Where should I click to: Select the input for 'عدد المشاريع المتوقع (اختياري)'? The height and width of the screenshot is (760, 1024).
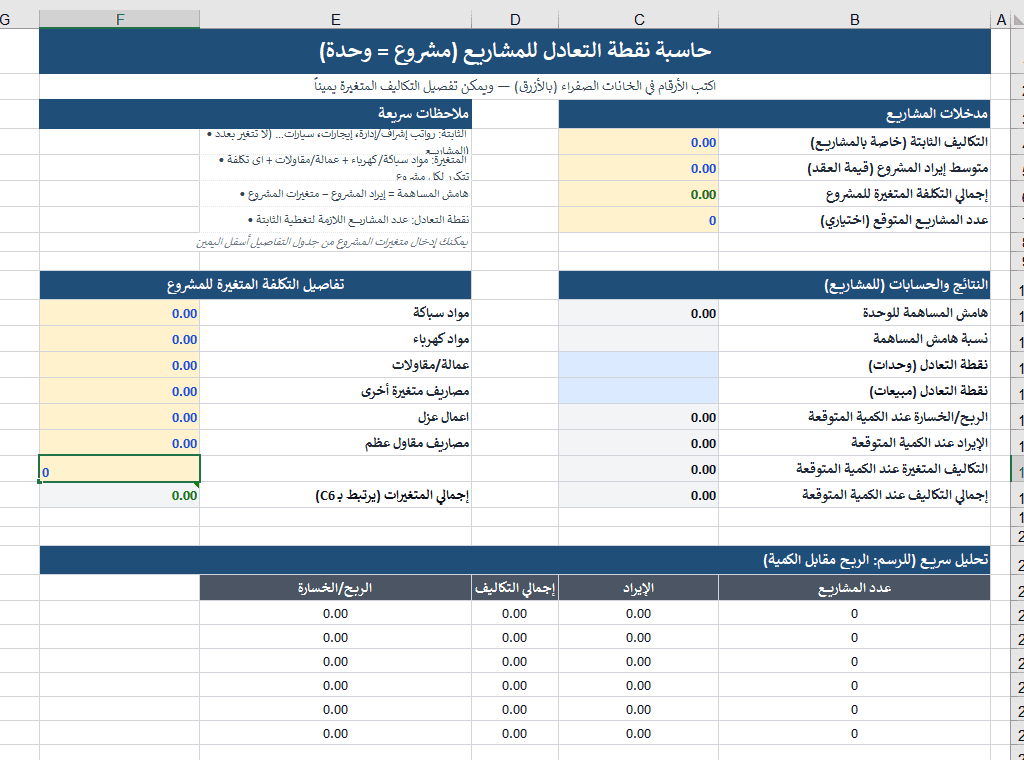pos(639,220)
